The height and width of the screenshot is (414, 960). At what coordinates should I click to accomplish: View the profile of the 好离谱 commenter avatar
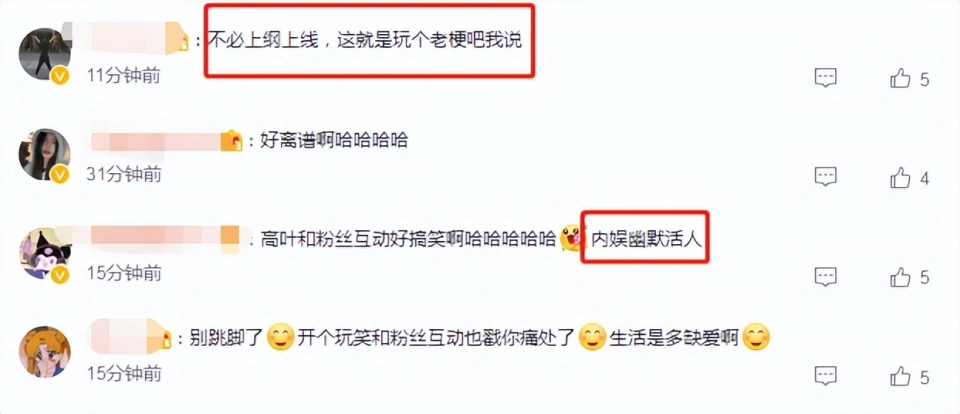[x=44, y=154]
